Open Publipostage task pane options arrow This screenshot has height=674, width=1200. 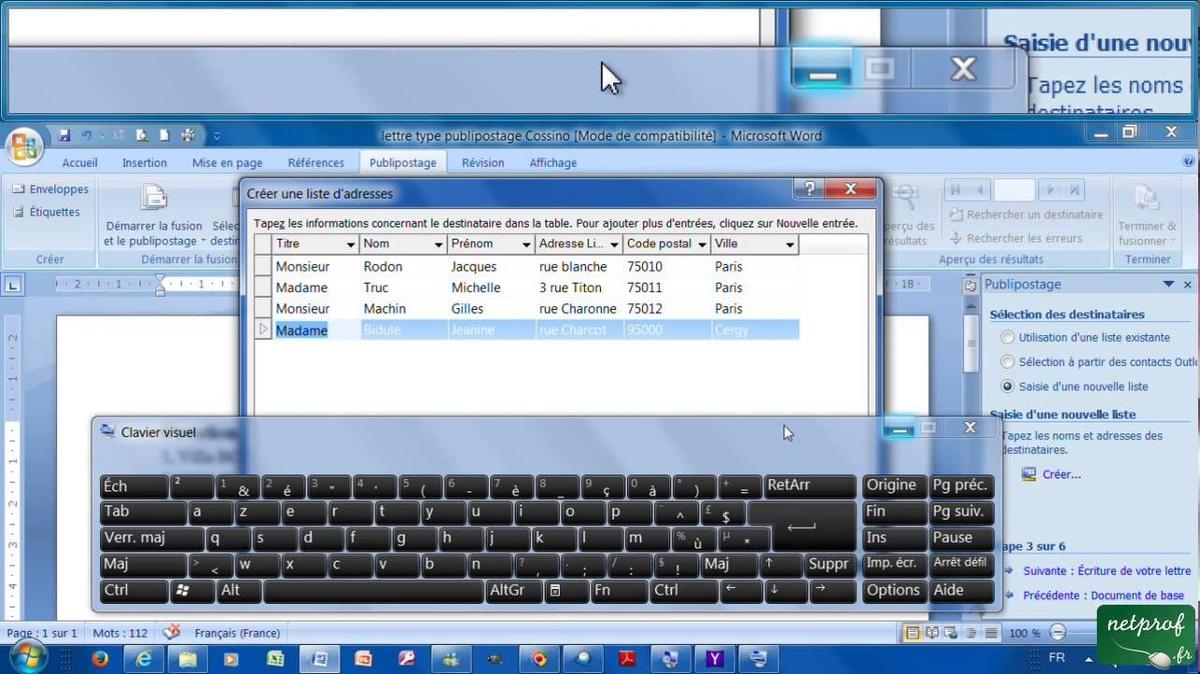tap(1169, 285)
